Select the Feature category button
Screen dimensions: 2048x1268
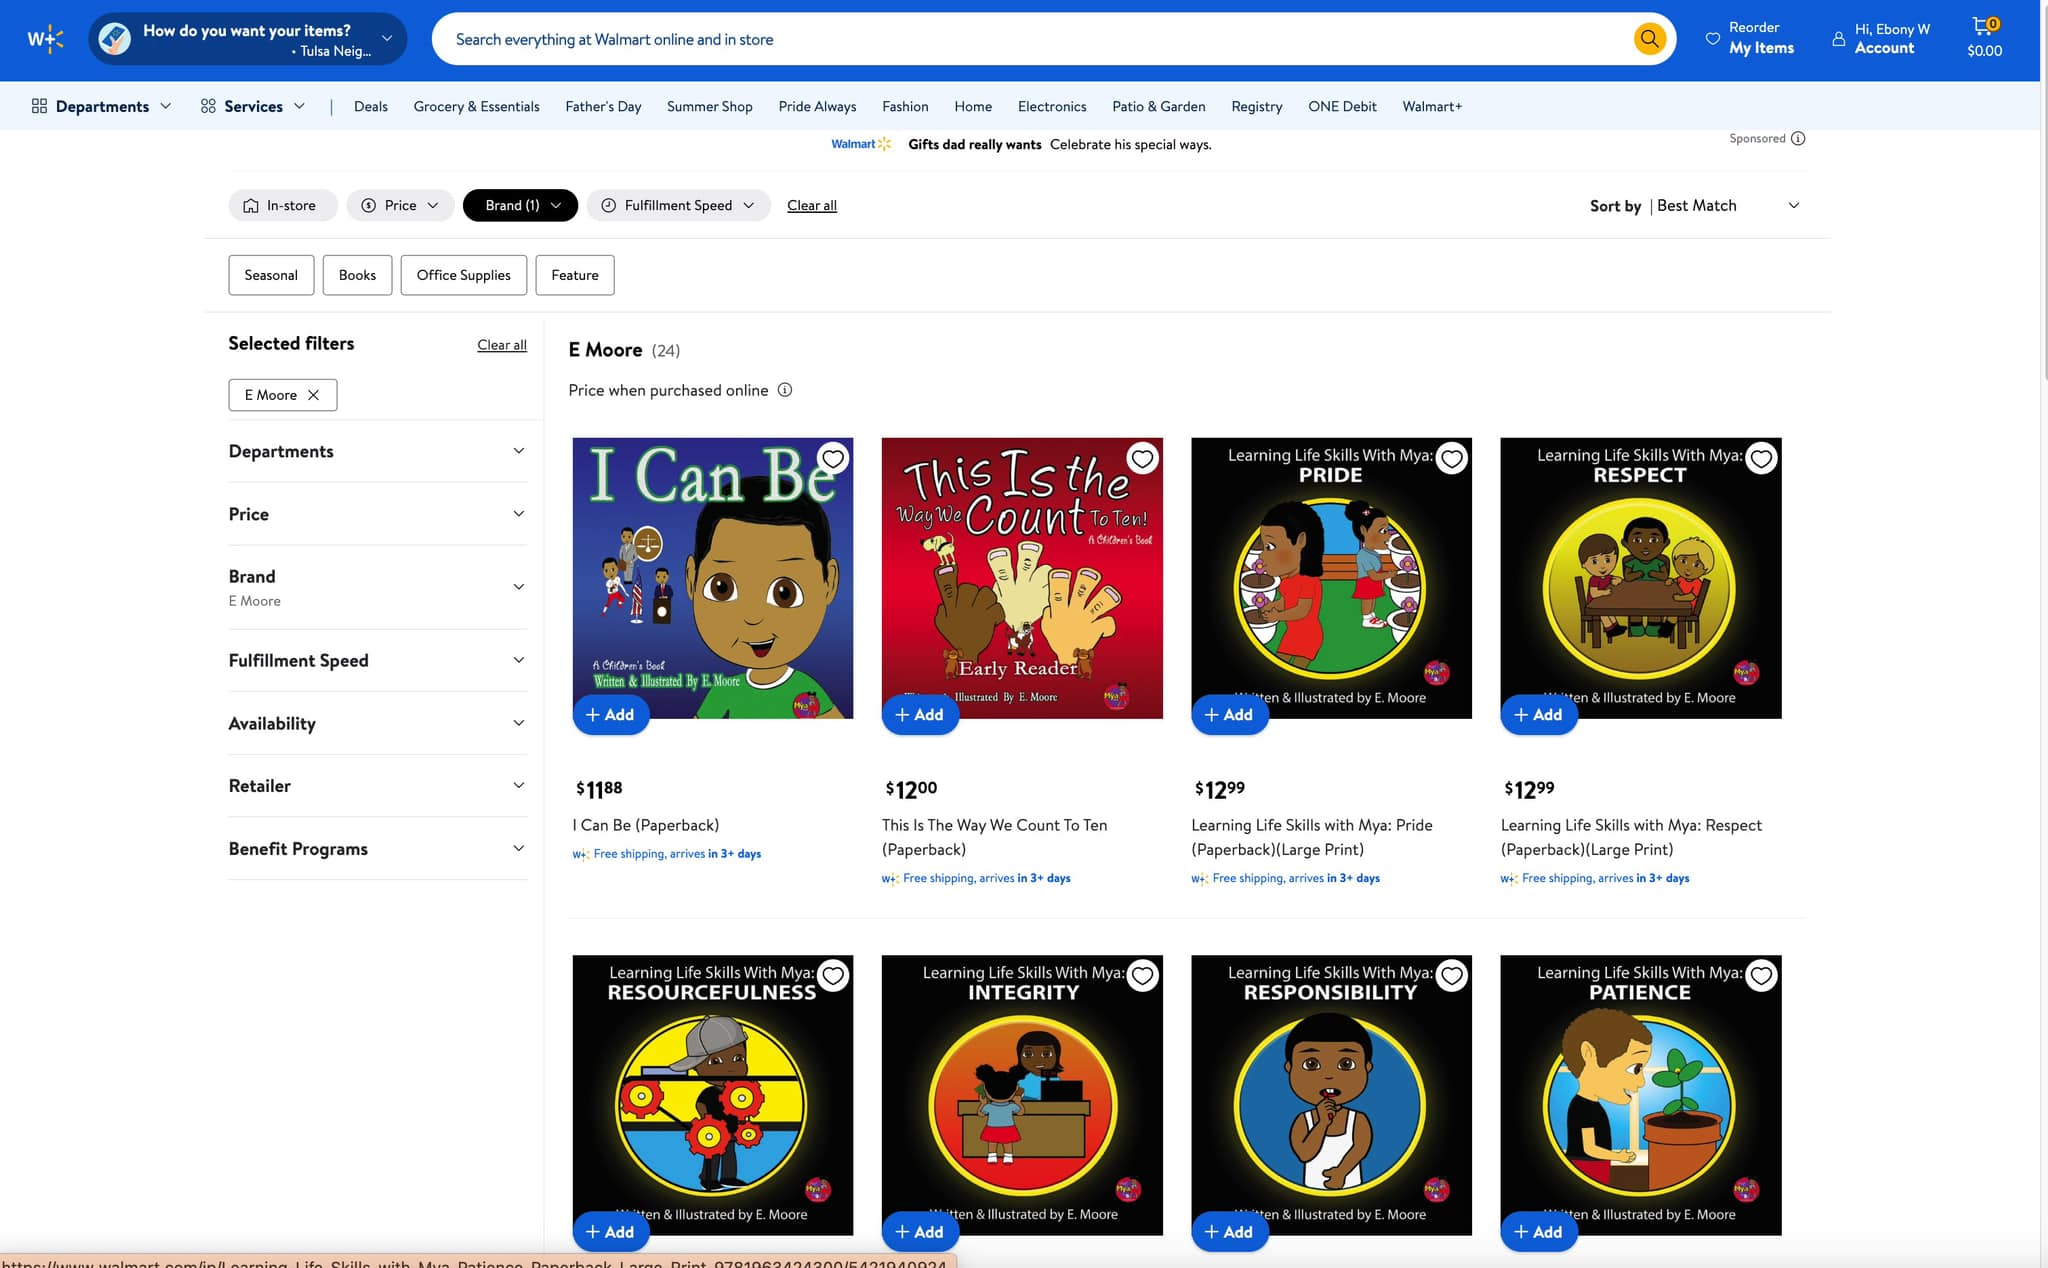click(575, 275)
